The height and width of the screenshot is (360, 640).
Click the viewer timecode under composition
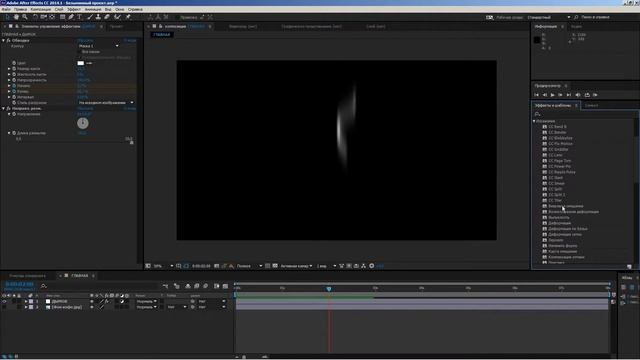201,266
